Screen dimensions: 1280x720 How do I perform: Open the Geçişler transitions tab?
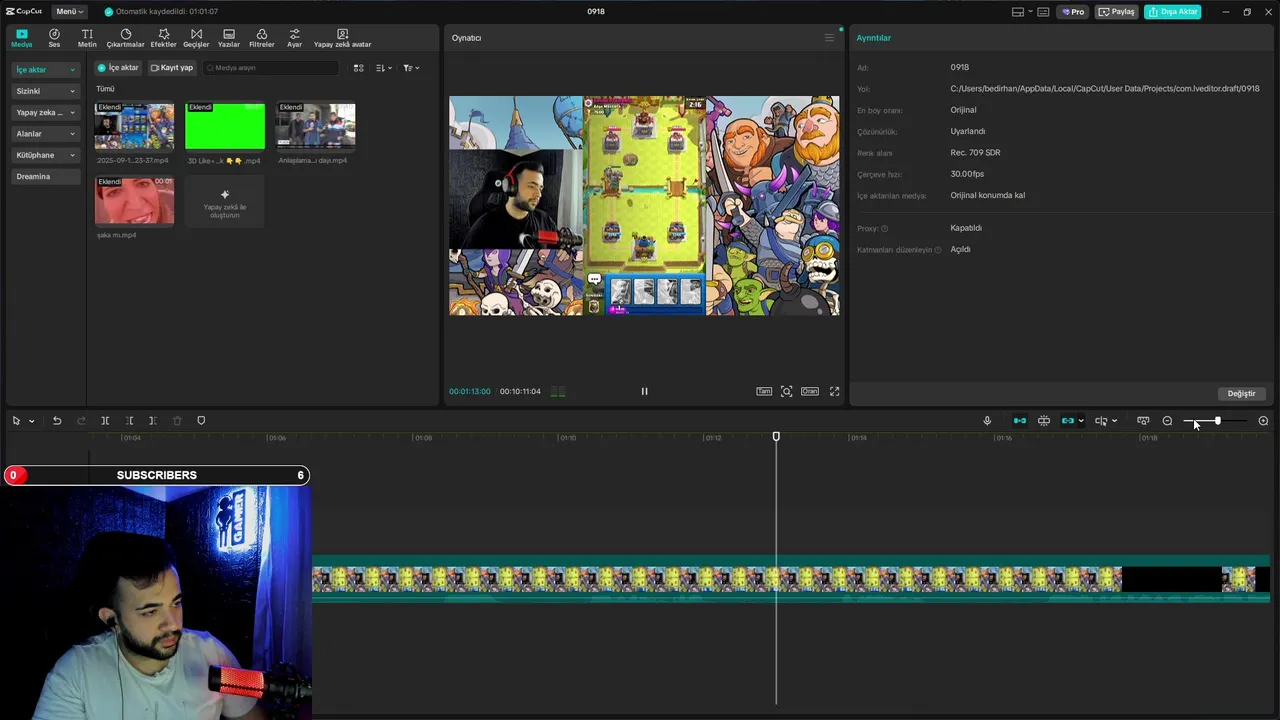click(196, 38)
